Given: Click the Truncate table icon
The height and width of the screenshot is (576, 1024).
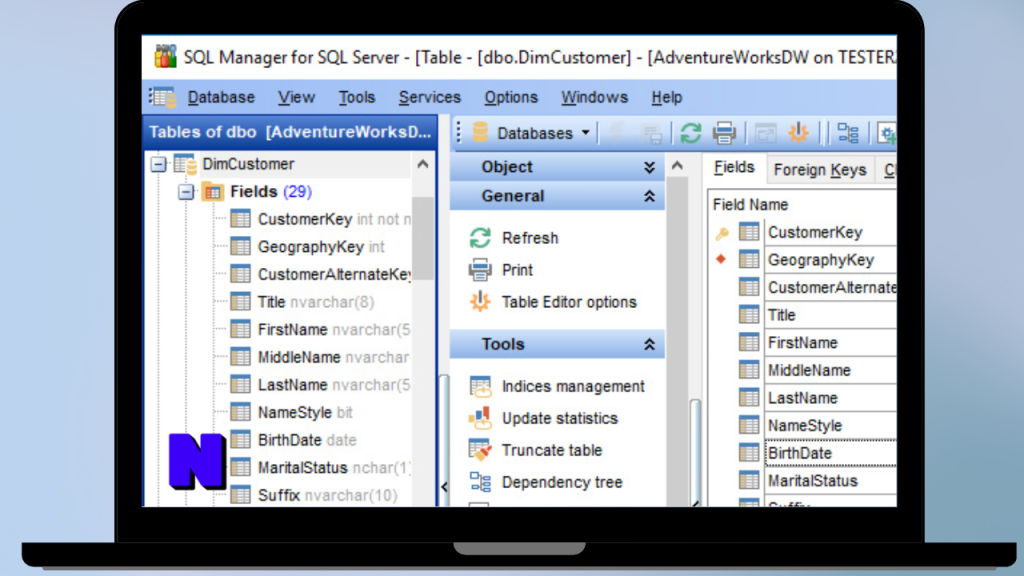Looking at the screenshot, I should (x=480, y=450).
